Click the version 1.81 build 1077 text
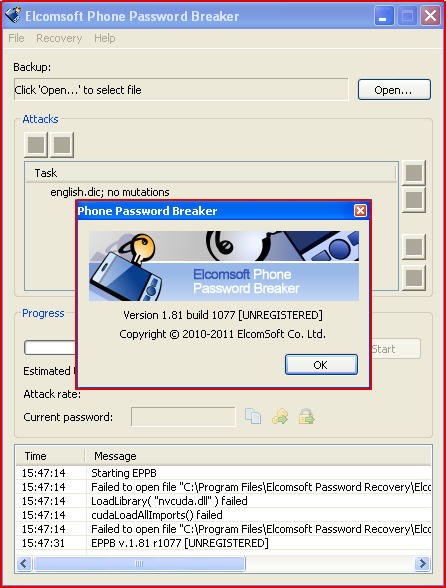The image size is (446, 588). (x=223, y=315)
